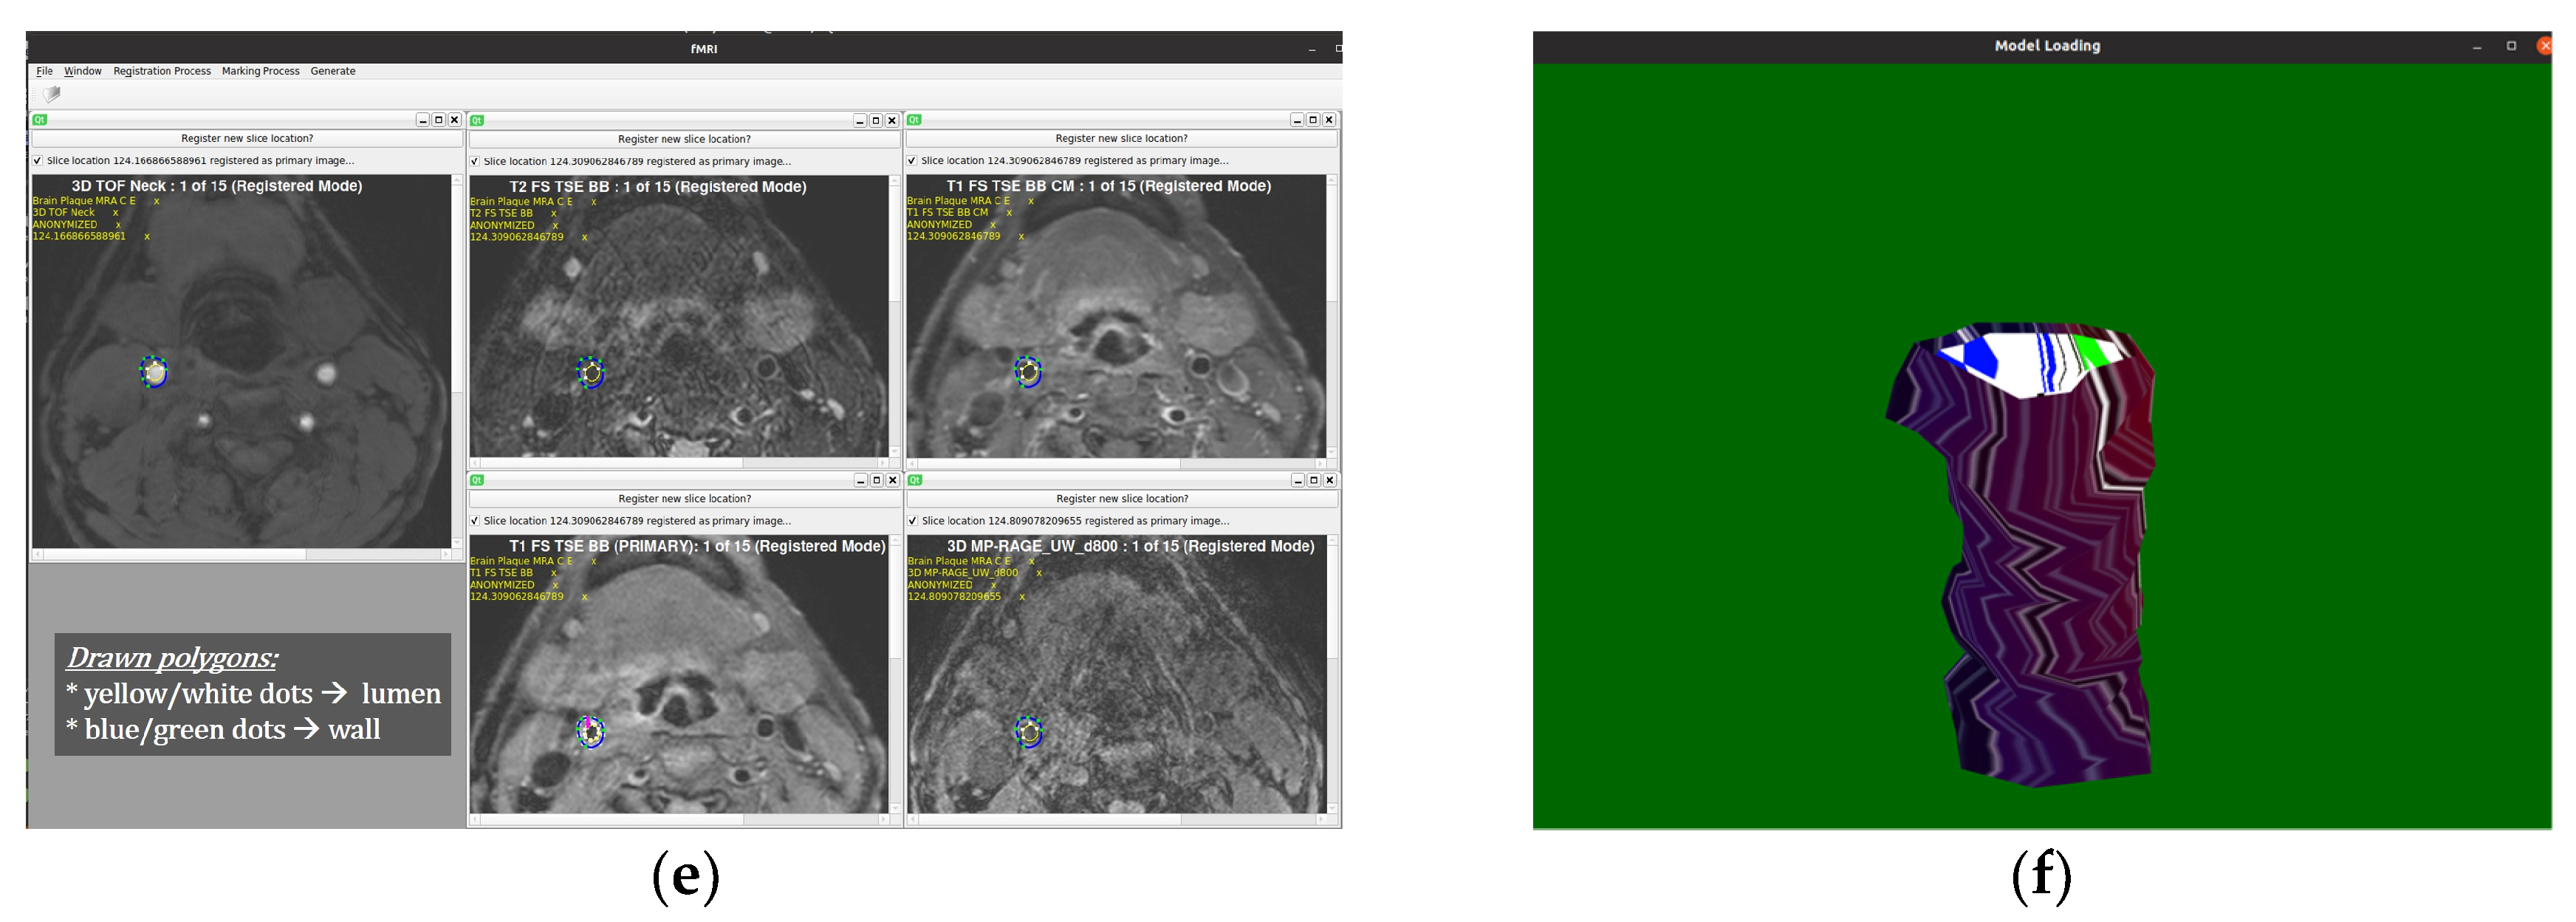Viewport: 2576px width, 922px height.
Task: Maximize the 3D MP-RAGE_UW_d800 subwindow
Action: tap(1314, 480)
